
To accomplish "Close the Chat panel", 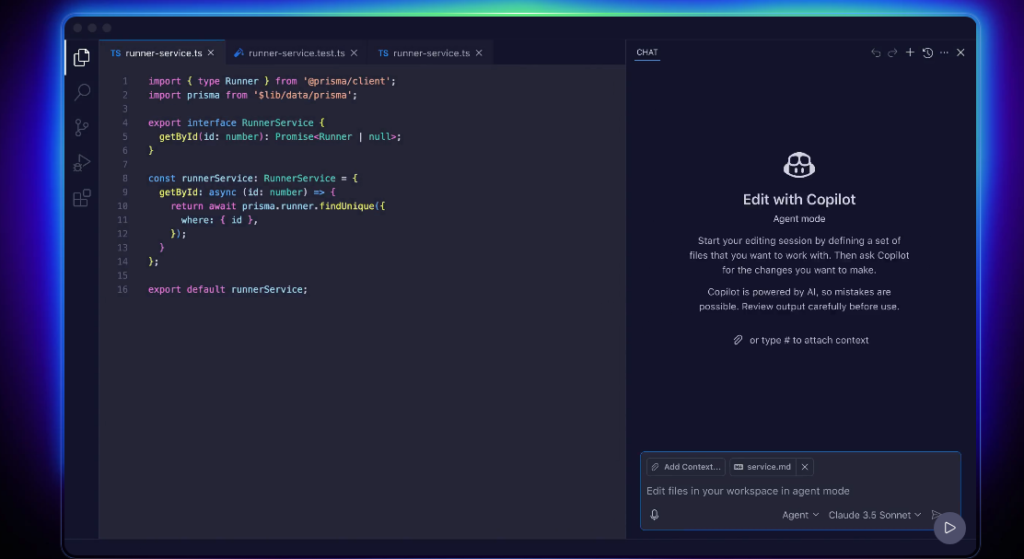I will (x=961, y=53).
